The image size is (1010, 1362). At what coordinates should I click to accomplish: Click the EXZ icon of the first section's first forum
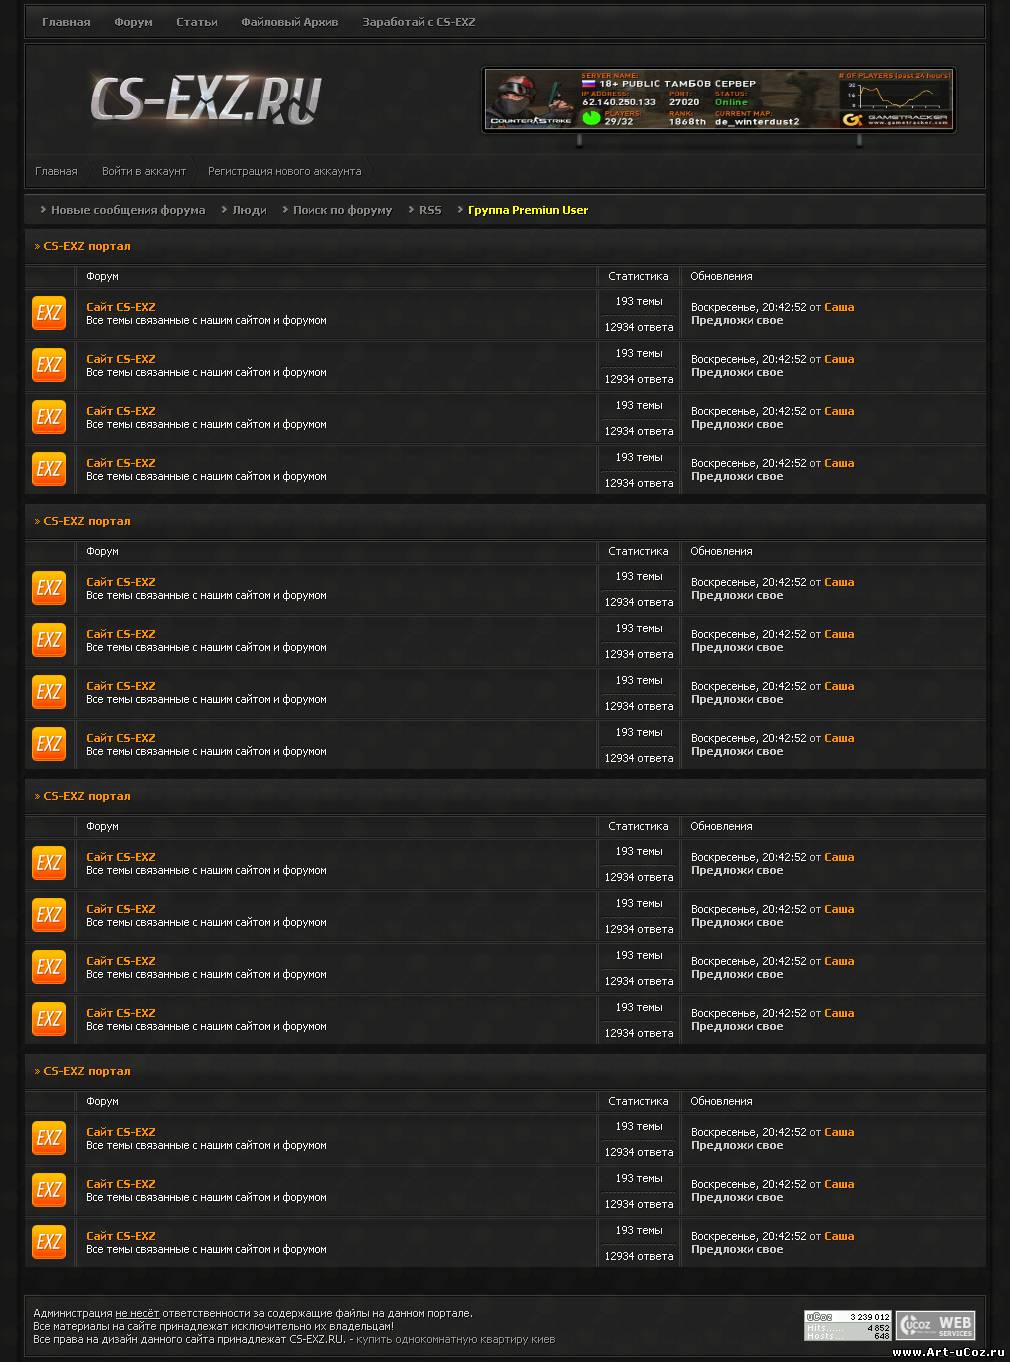tap(49, 313)
